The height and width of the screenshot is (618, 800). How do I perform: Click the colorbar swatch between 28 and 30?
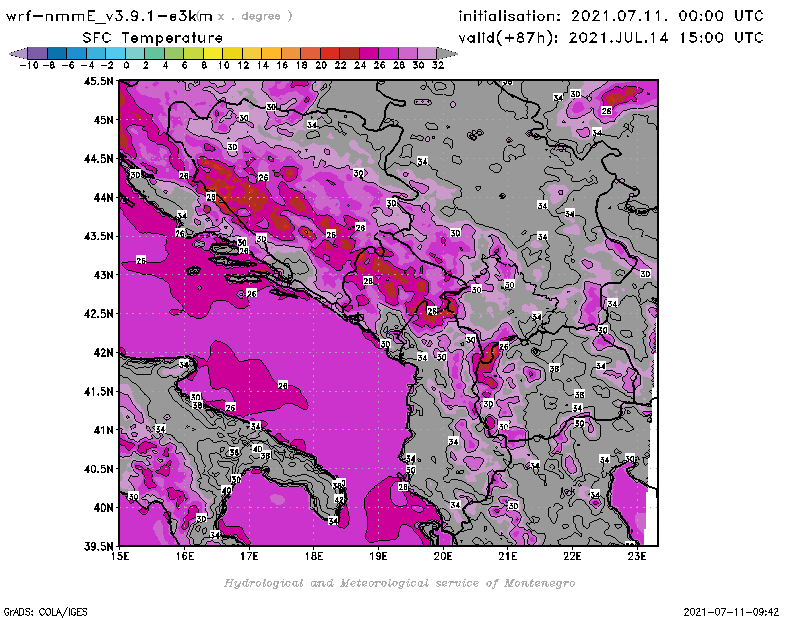408,53
